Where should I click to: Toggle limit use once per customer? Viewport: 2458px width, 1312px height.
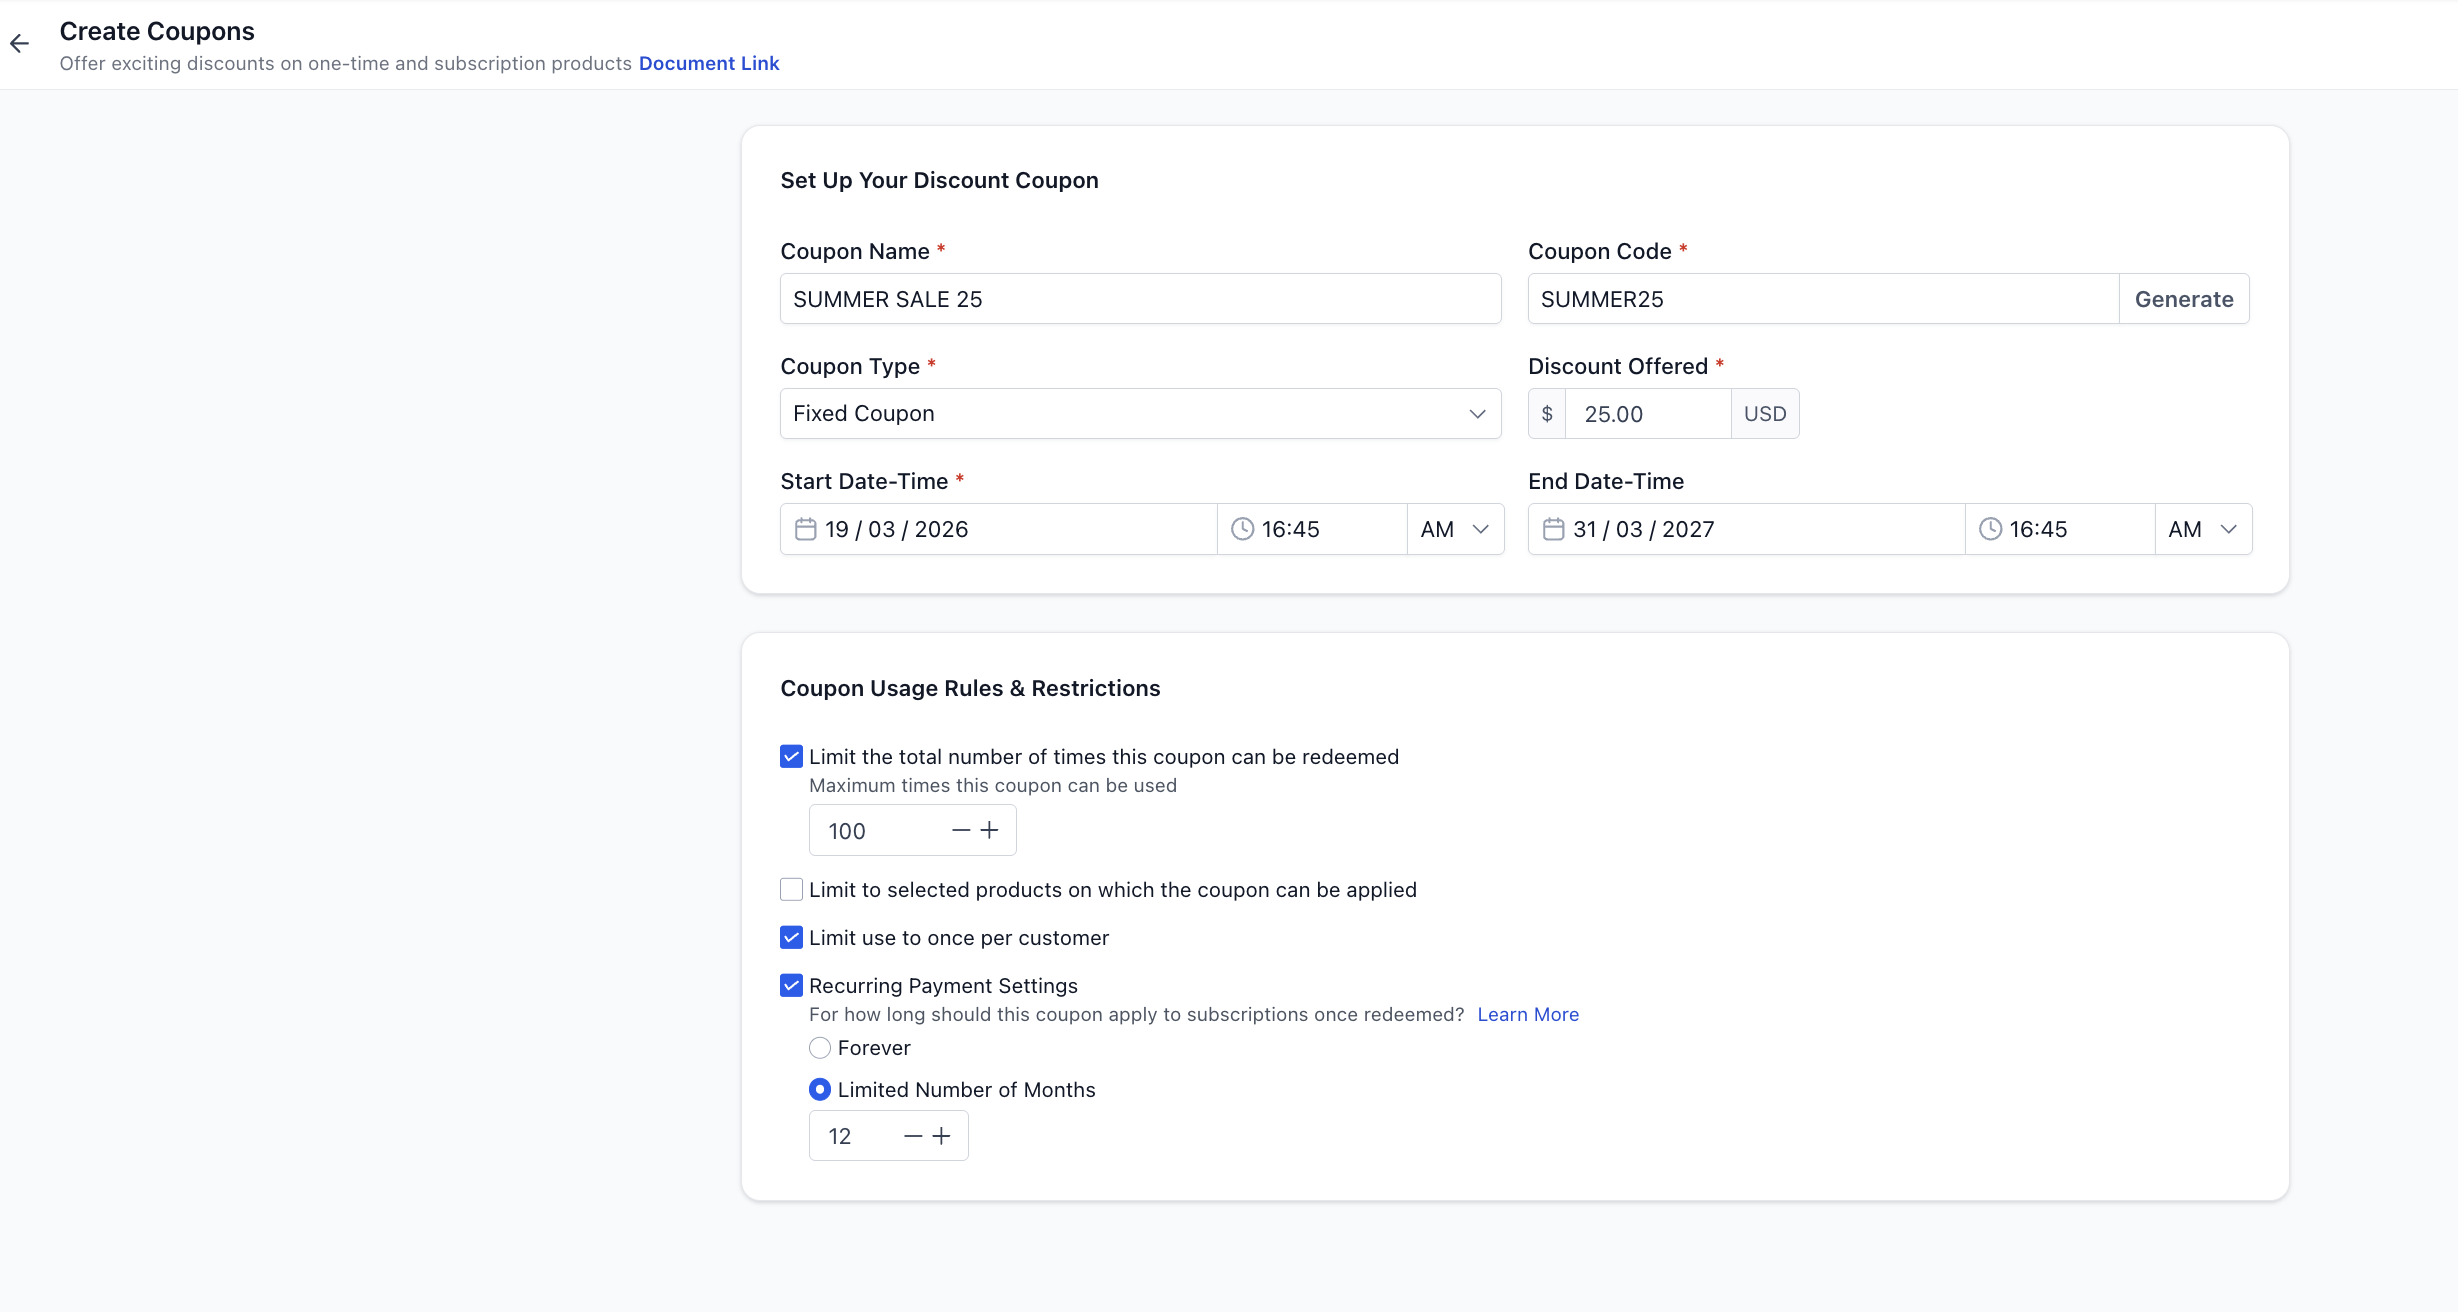791,938
